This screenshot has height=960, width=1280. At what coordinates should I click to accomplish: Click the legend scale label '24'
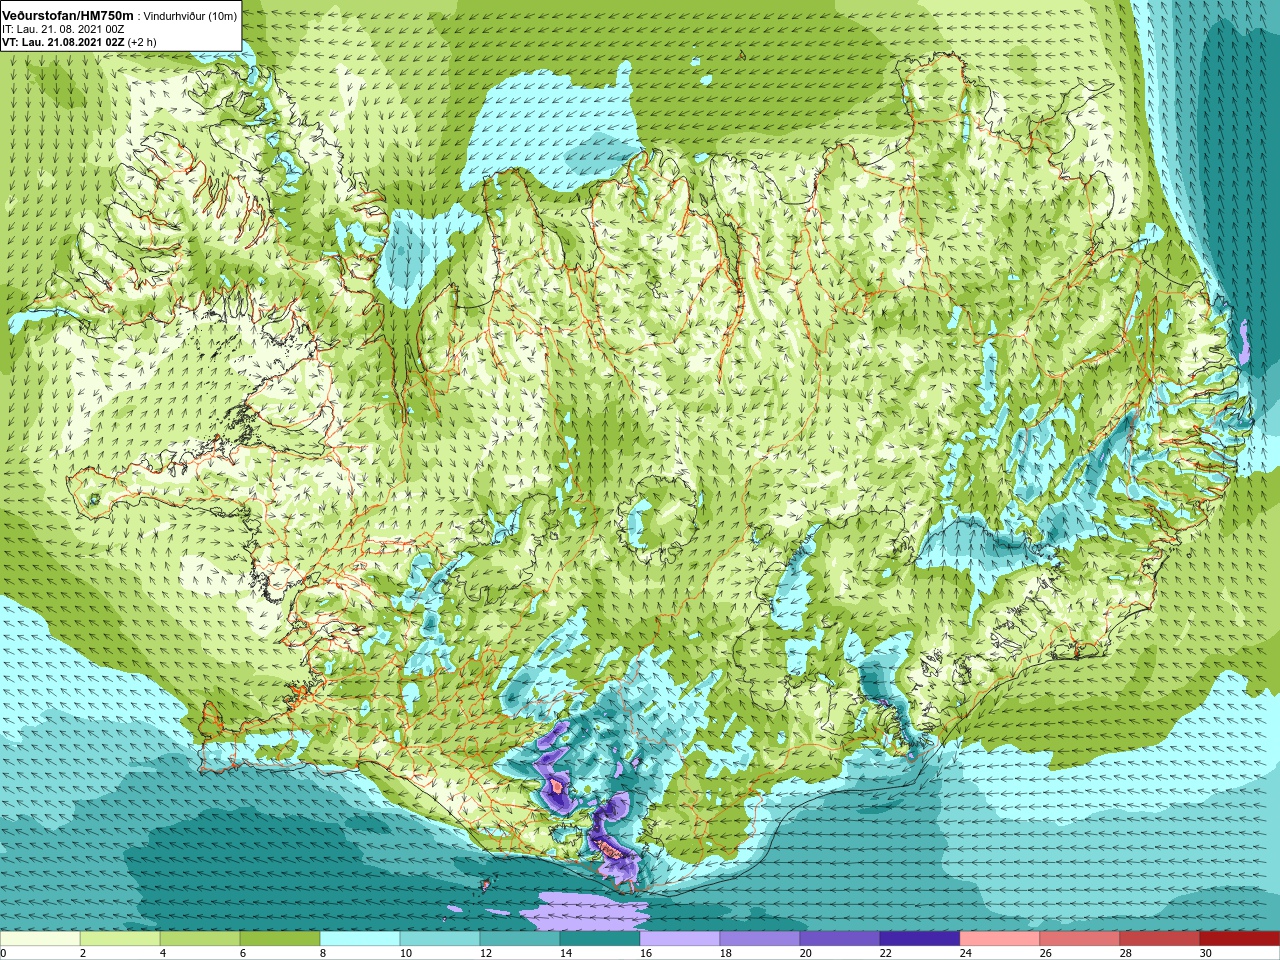(x=966, y=953)
